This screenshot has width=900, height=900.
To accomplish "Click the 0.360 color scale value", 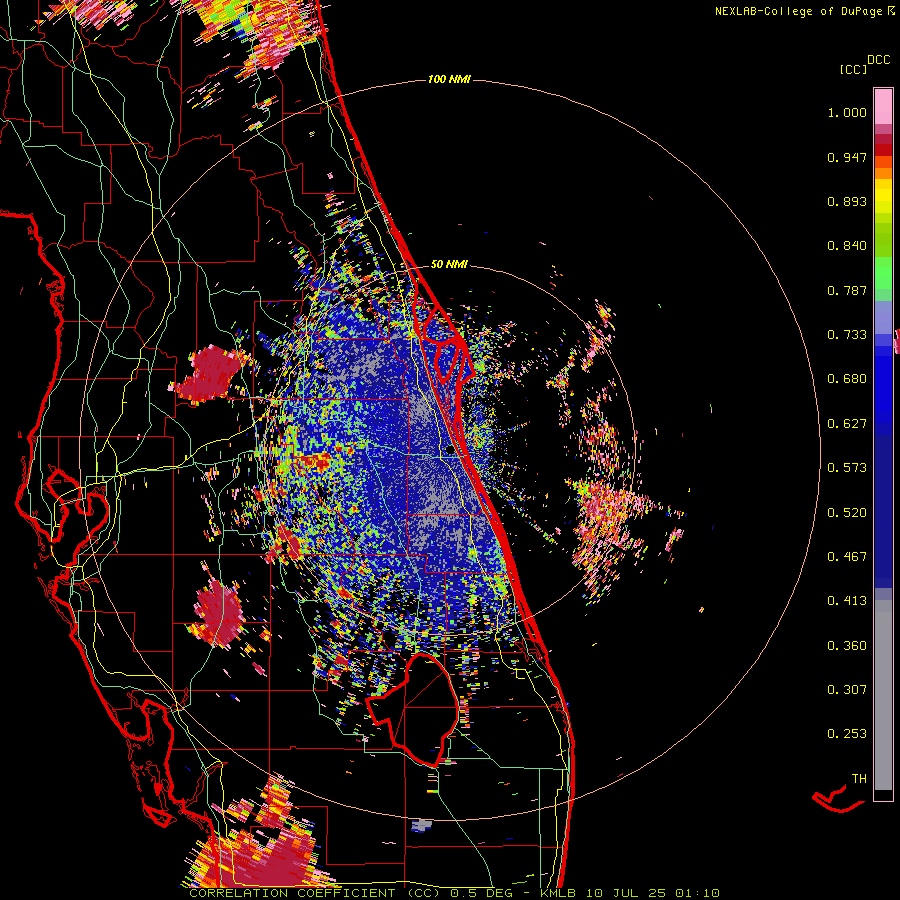I will tap(847, 646).
